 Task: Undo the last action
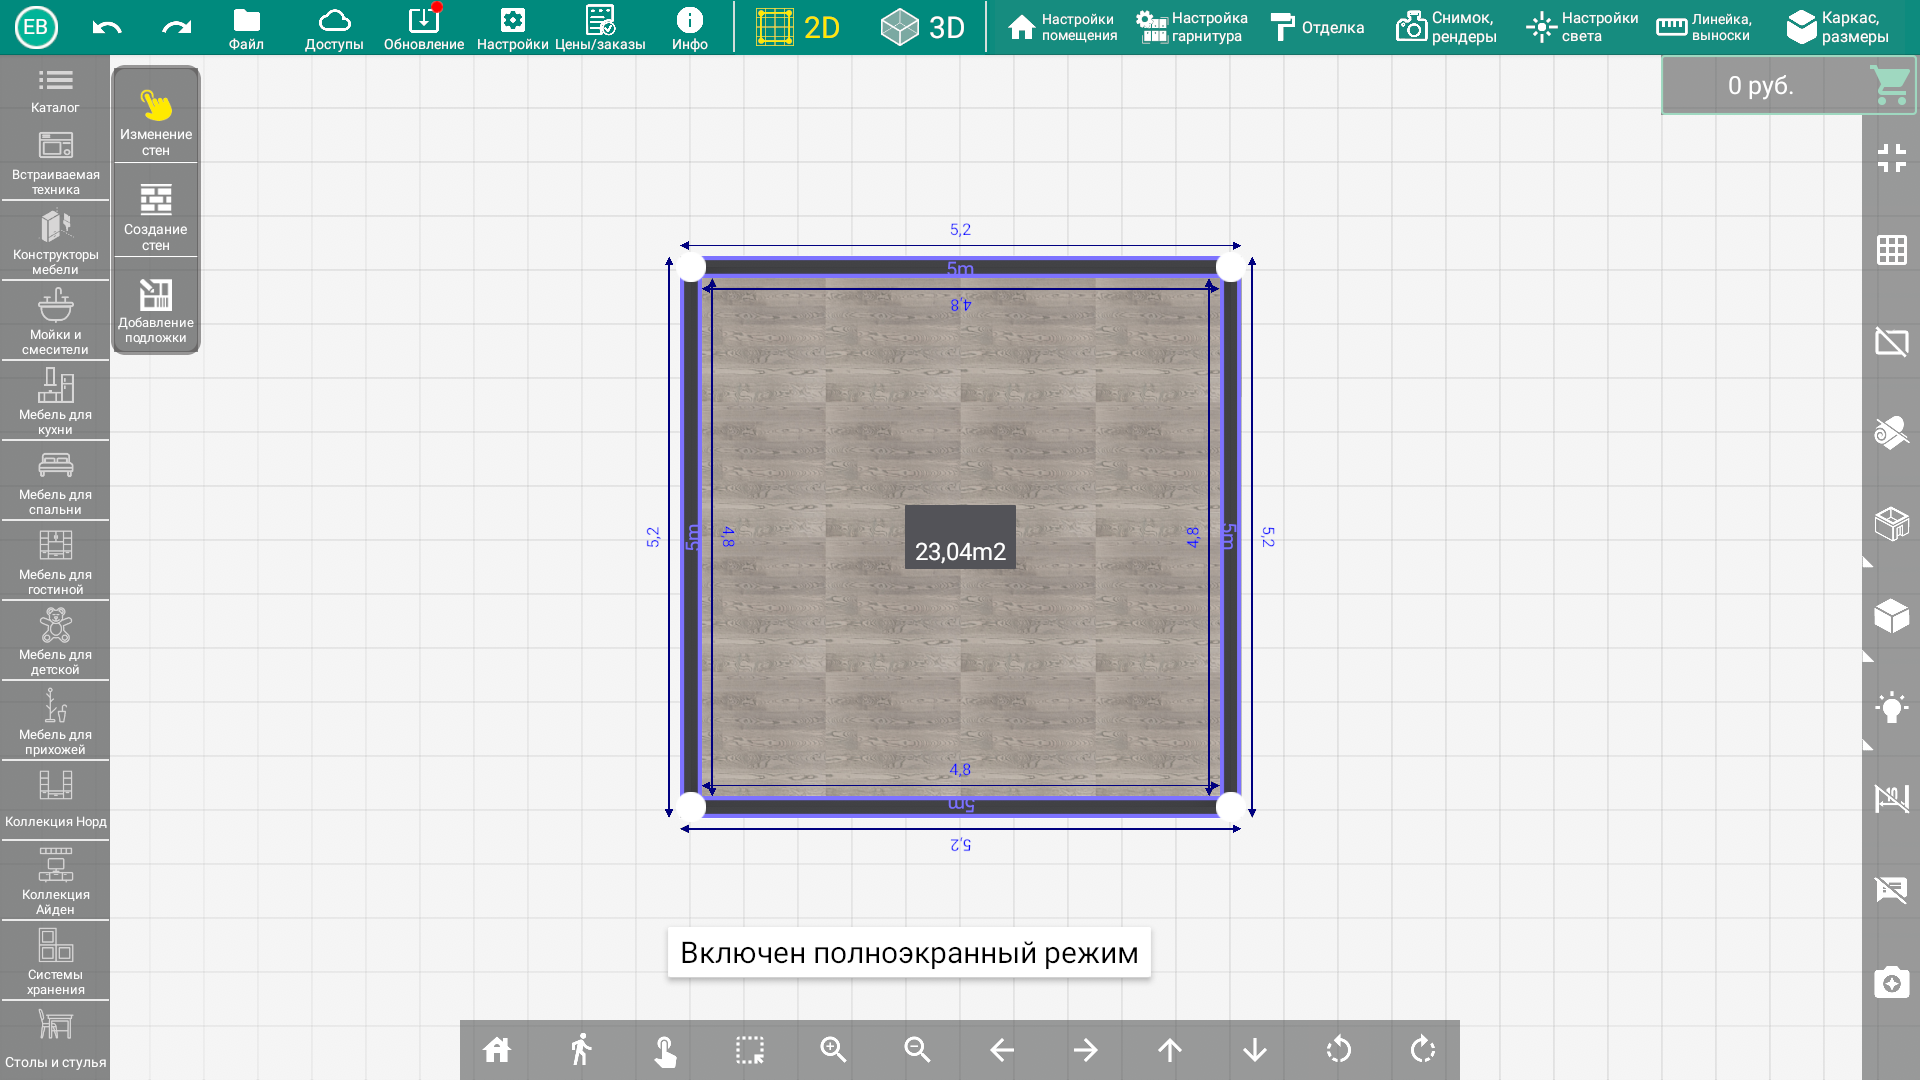(x=107, y=27)
